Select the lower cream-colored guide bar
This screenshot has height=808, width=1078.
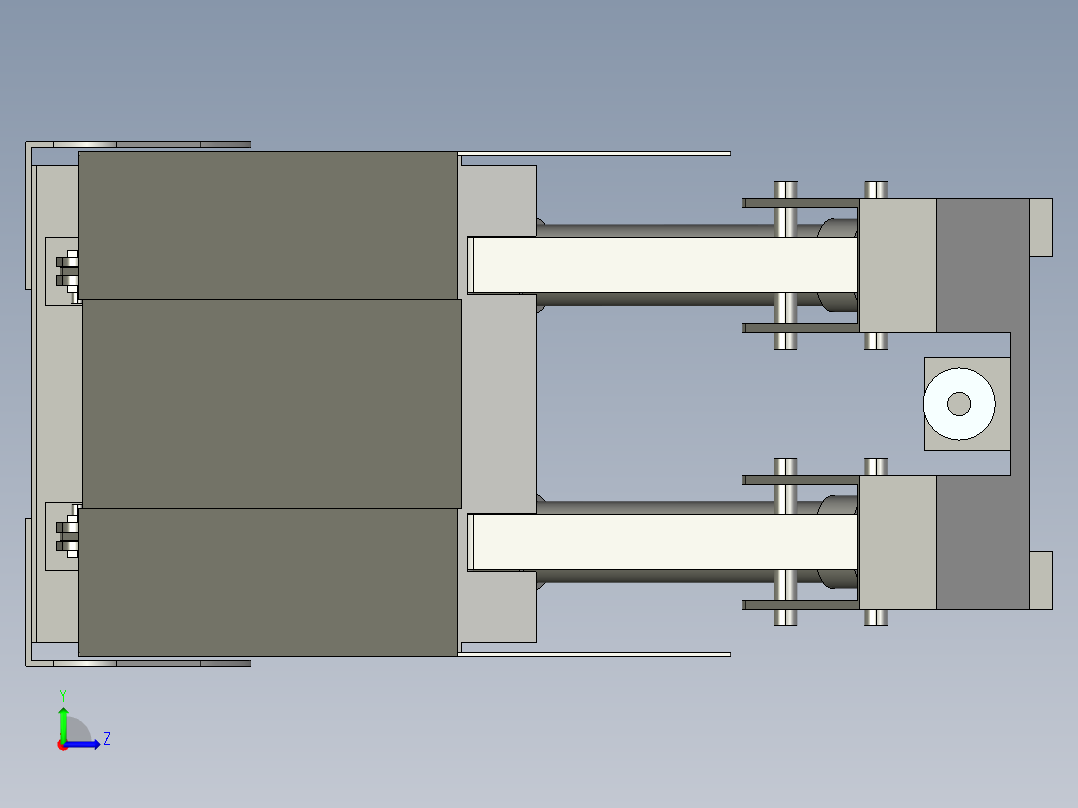(662, 542)
